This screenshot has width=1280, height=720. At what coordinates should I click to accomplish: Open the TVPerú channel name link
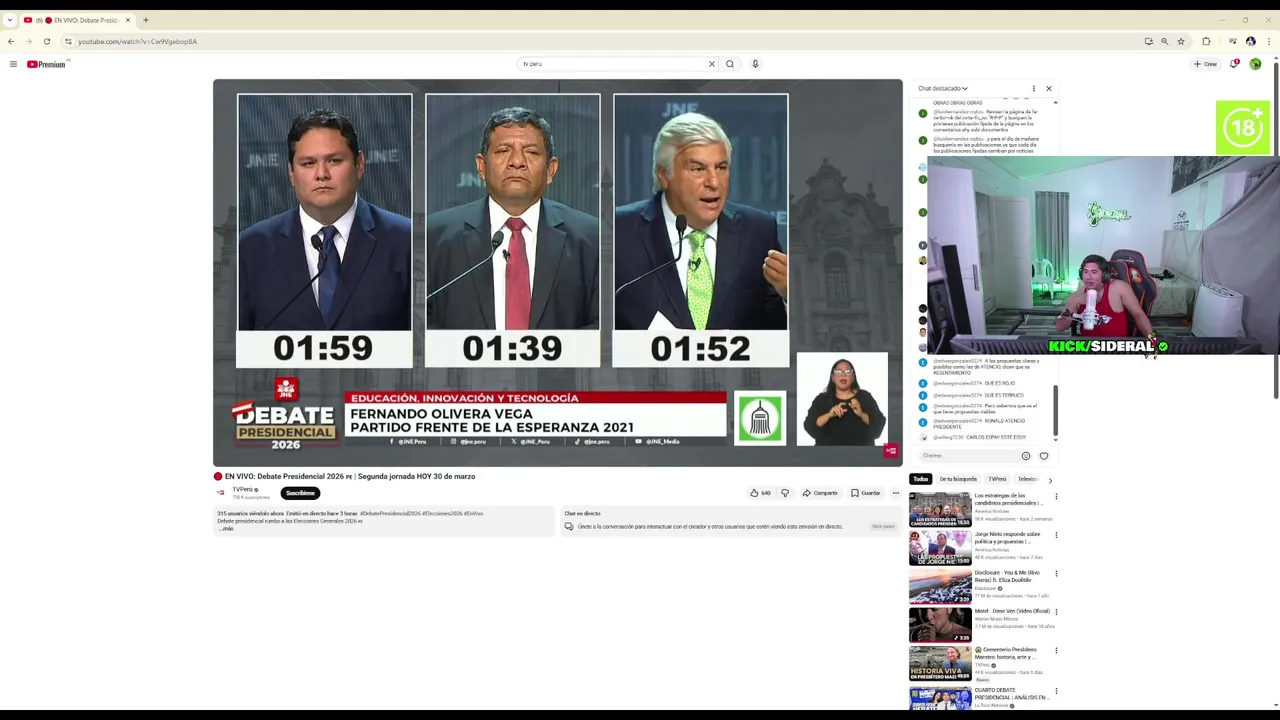pos(243,490)
